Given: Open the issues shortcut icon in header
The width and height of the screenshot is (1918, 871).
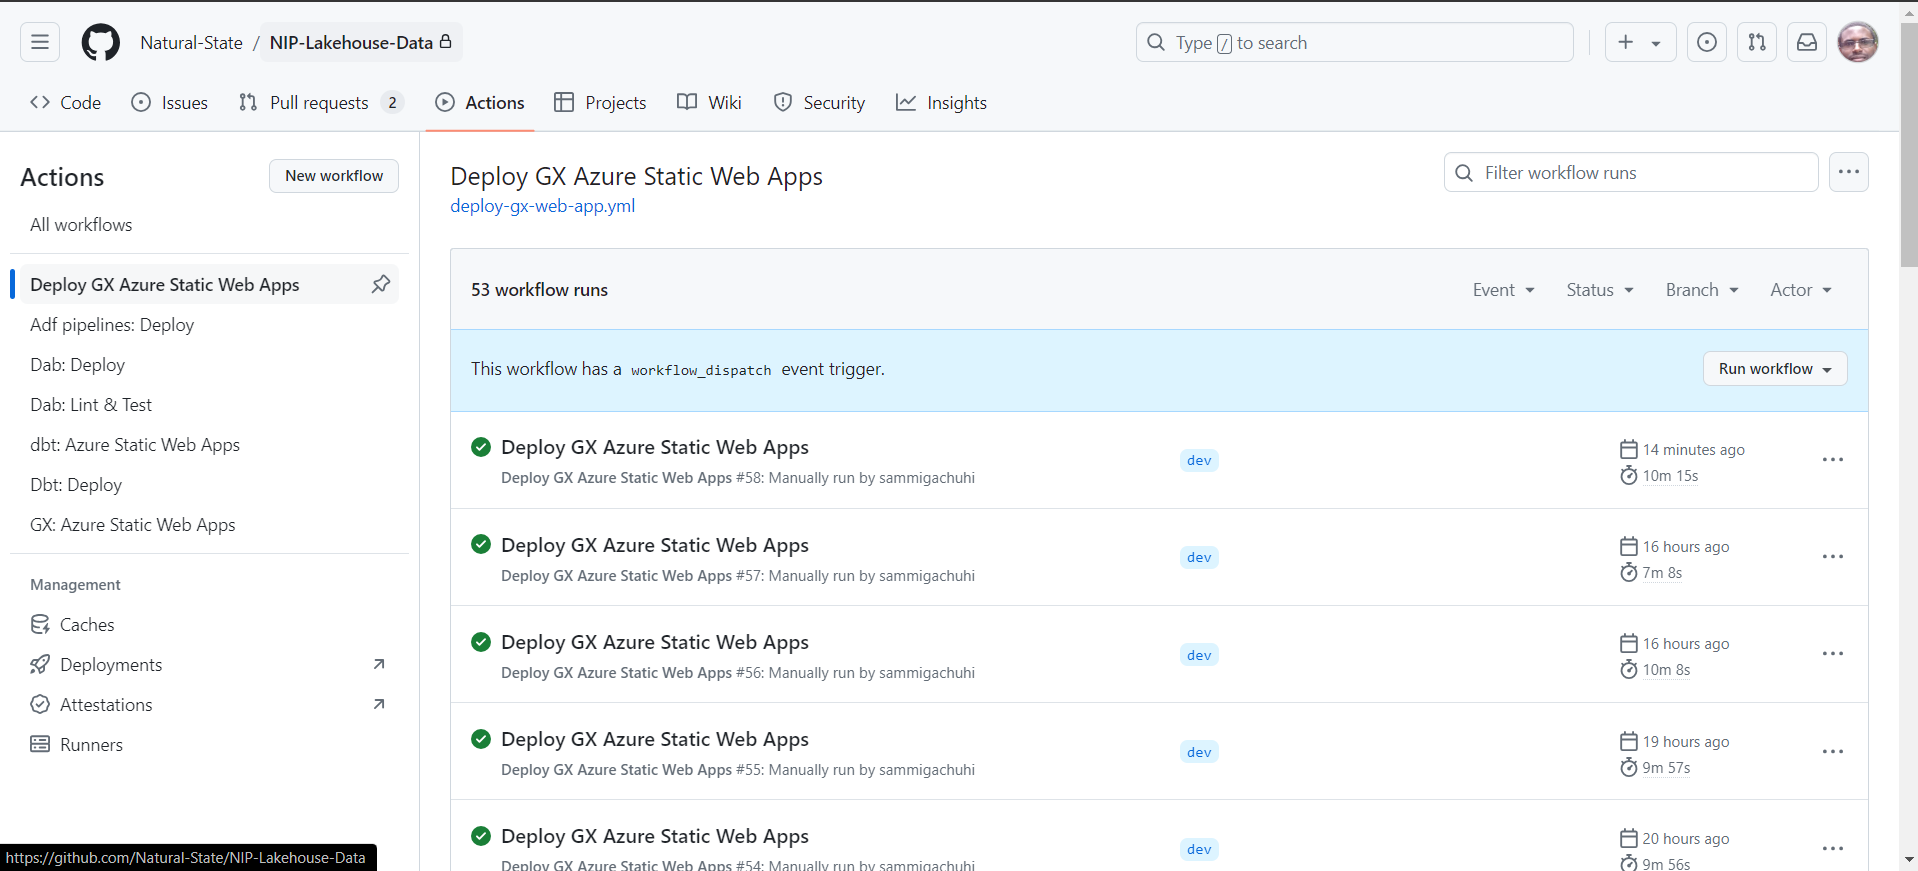Looking at the screenshot, I should [1707, 42].
